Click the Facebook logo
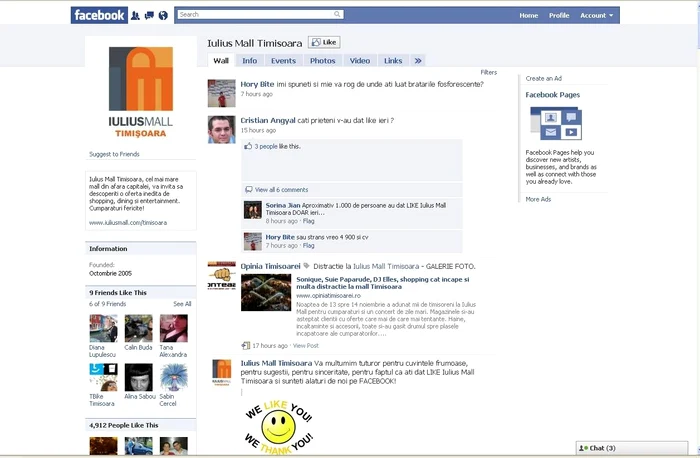Screen dimensions: 700x458 click(x=99, y=15)
